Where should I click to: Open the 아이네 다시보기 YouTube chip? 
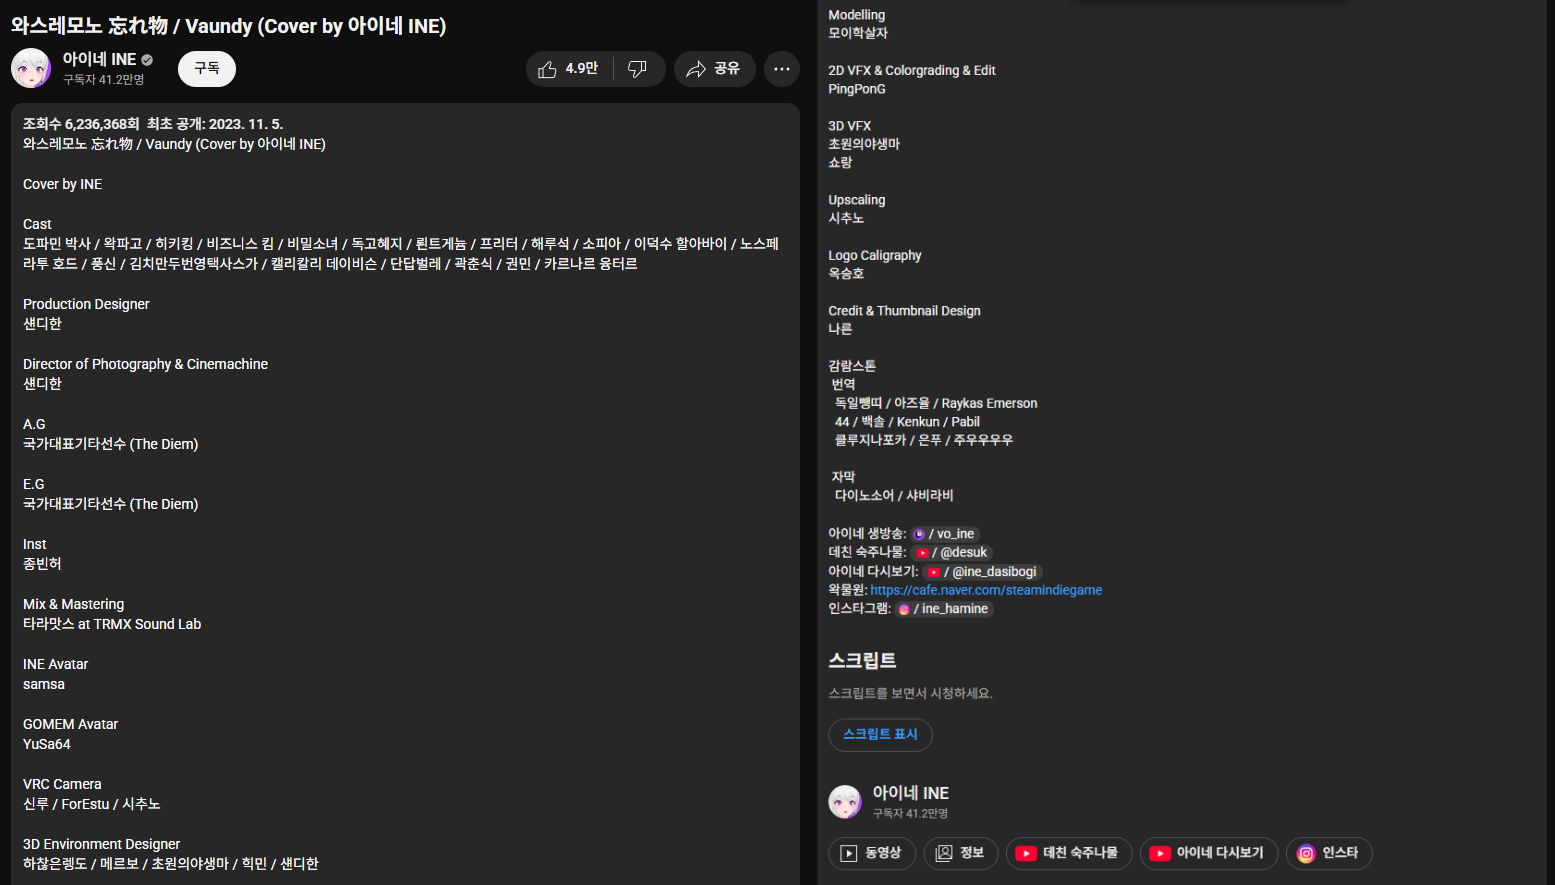point(1209,853)
